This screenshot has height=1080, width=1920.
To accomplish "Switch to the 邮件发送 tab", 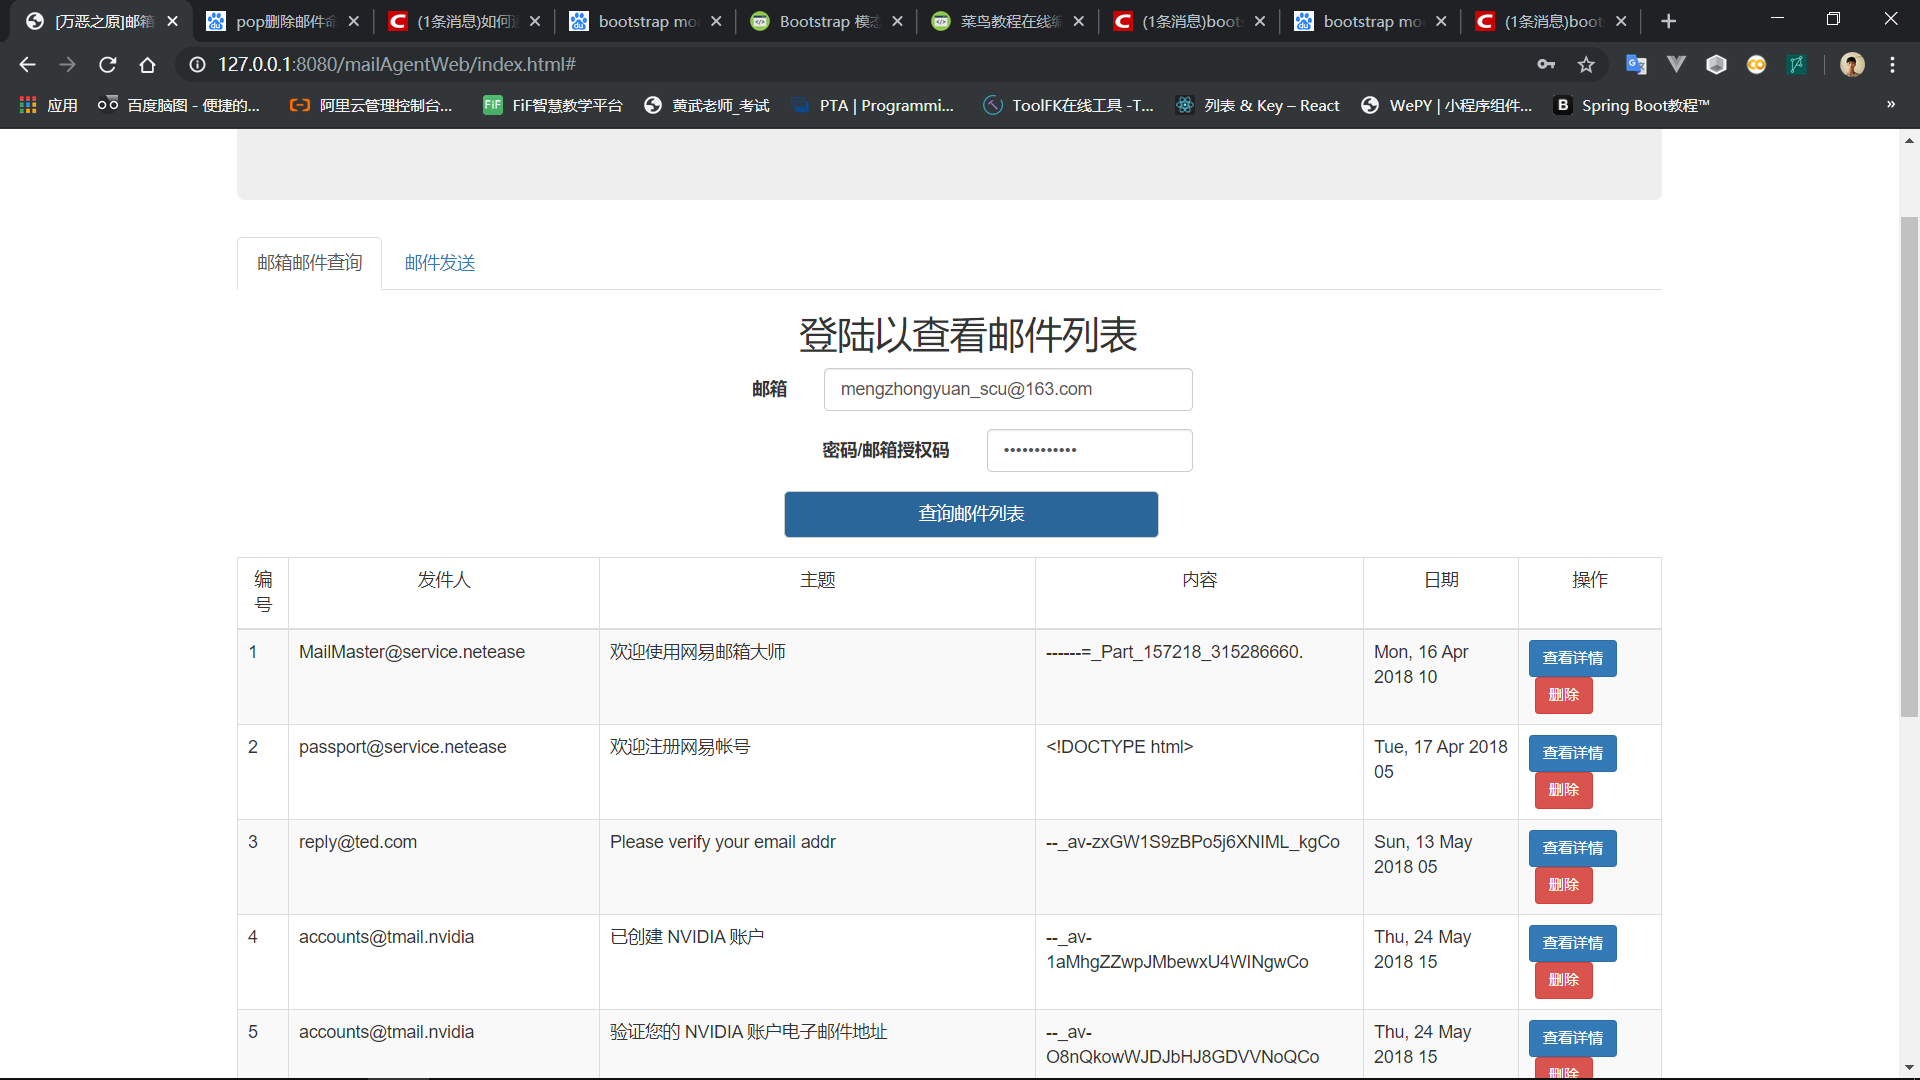I will [440, 263].
